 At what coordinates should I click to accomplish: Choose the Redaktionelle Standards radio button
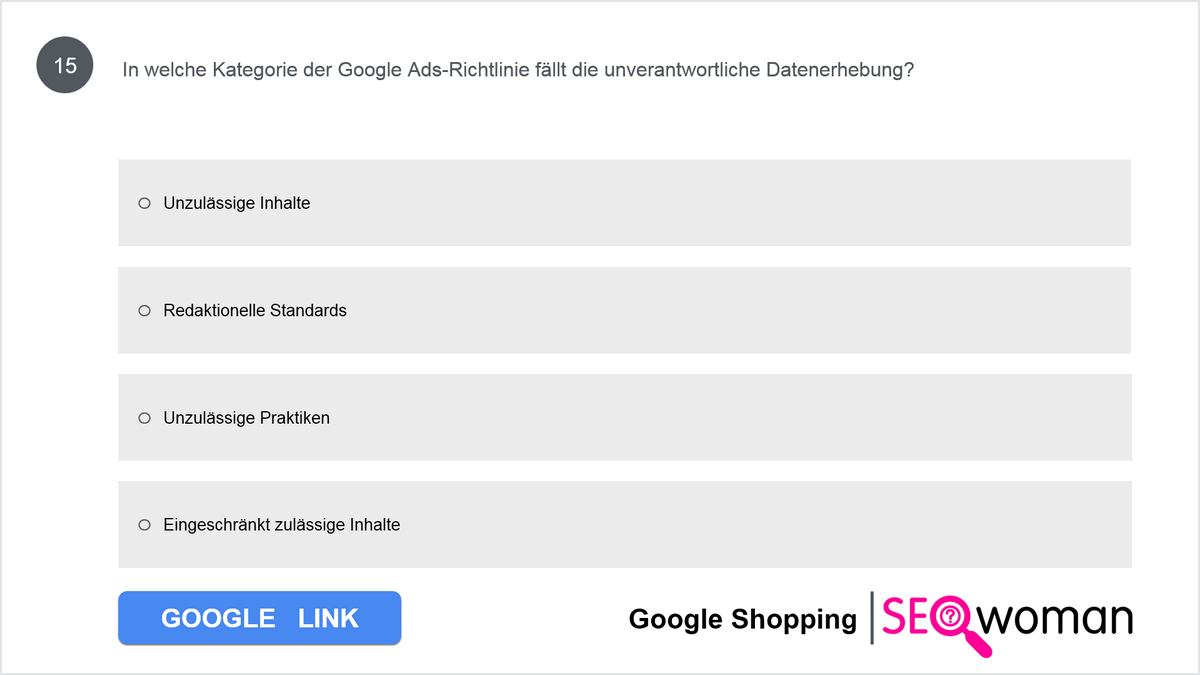point(144,310)
